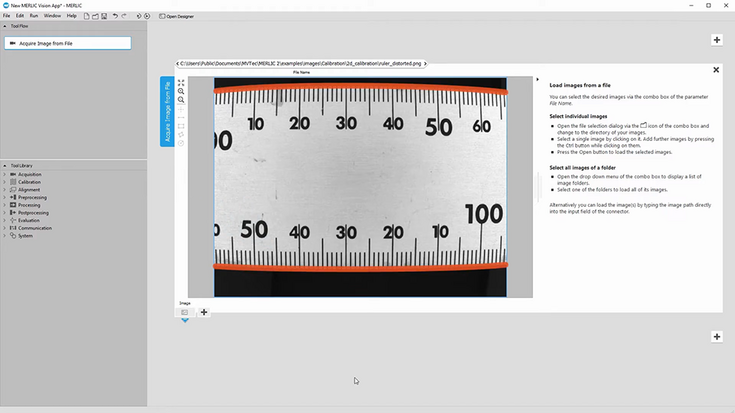The image size is (735, 413).
Task: Expand the Evaluation category chevron
Action: click(x=5, y=220)
